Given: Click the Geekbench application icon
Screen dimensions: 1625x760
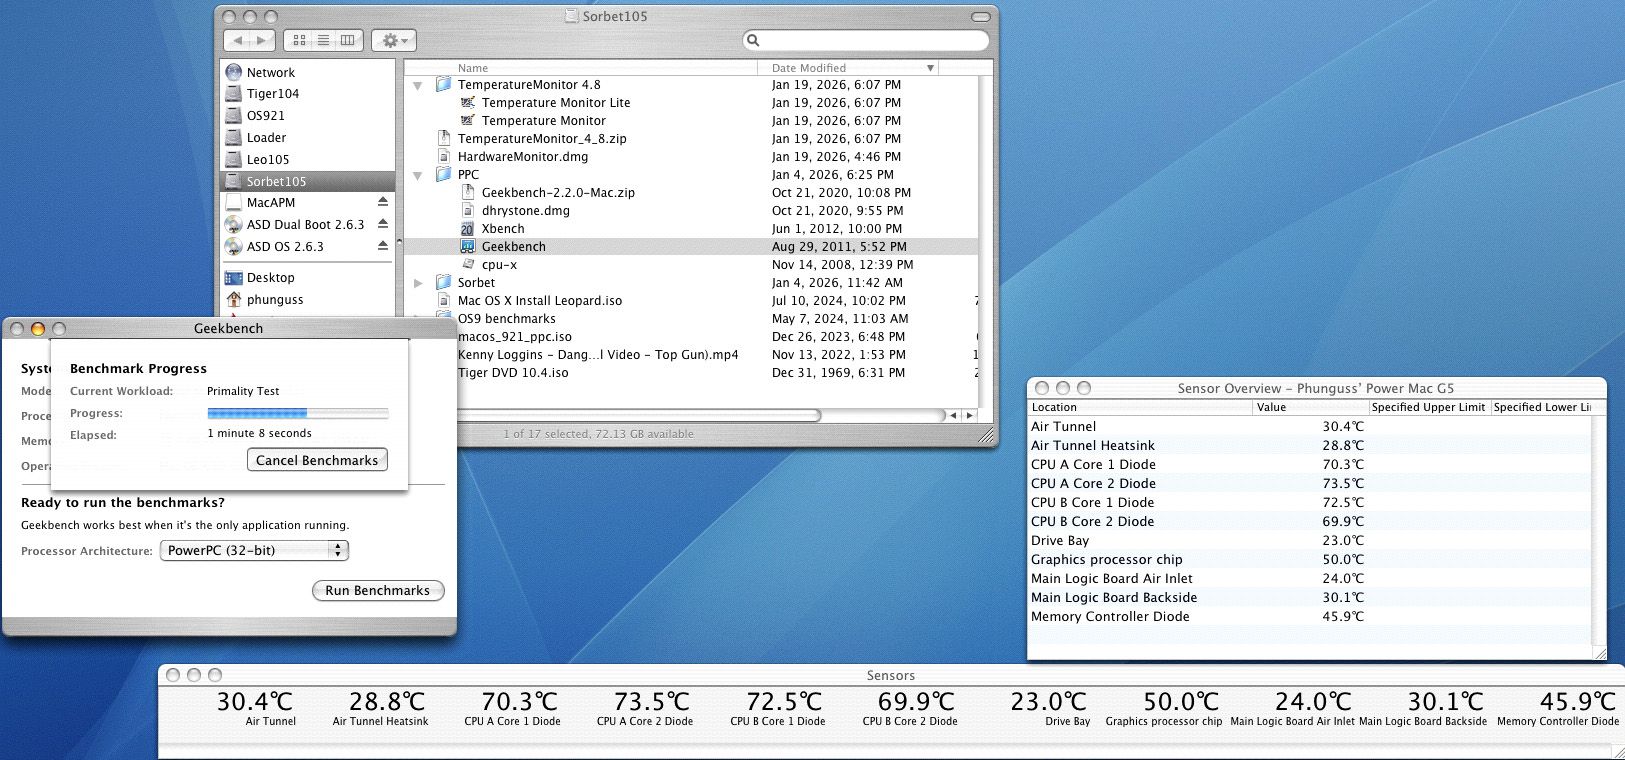Looking at the screenshot, I should 467,247.
